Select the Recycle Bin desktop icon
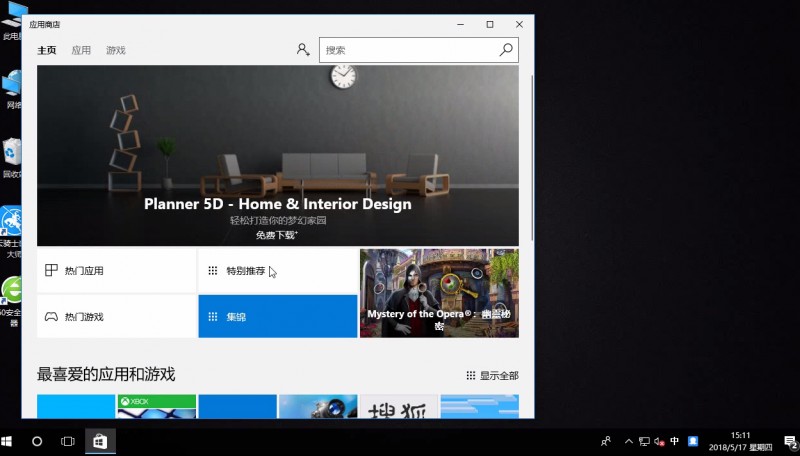The height and width of the screenshot is (456, 800). tap(11, 159)
